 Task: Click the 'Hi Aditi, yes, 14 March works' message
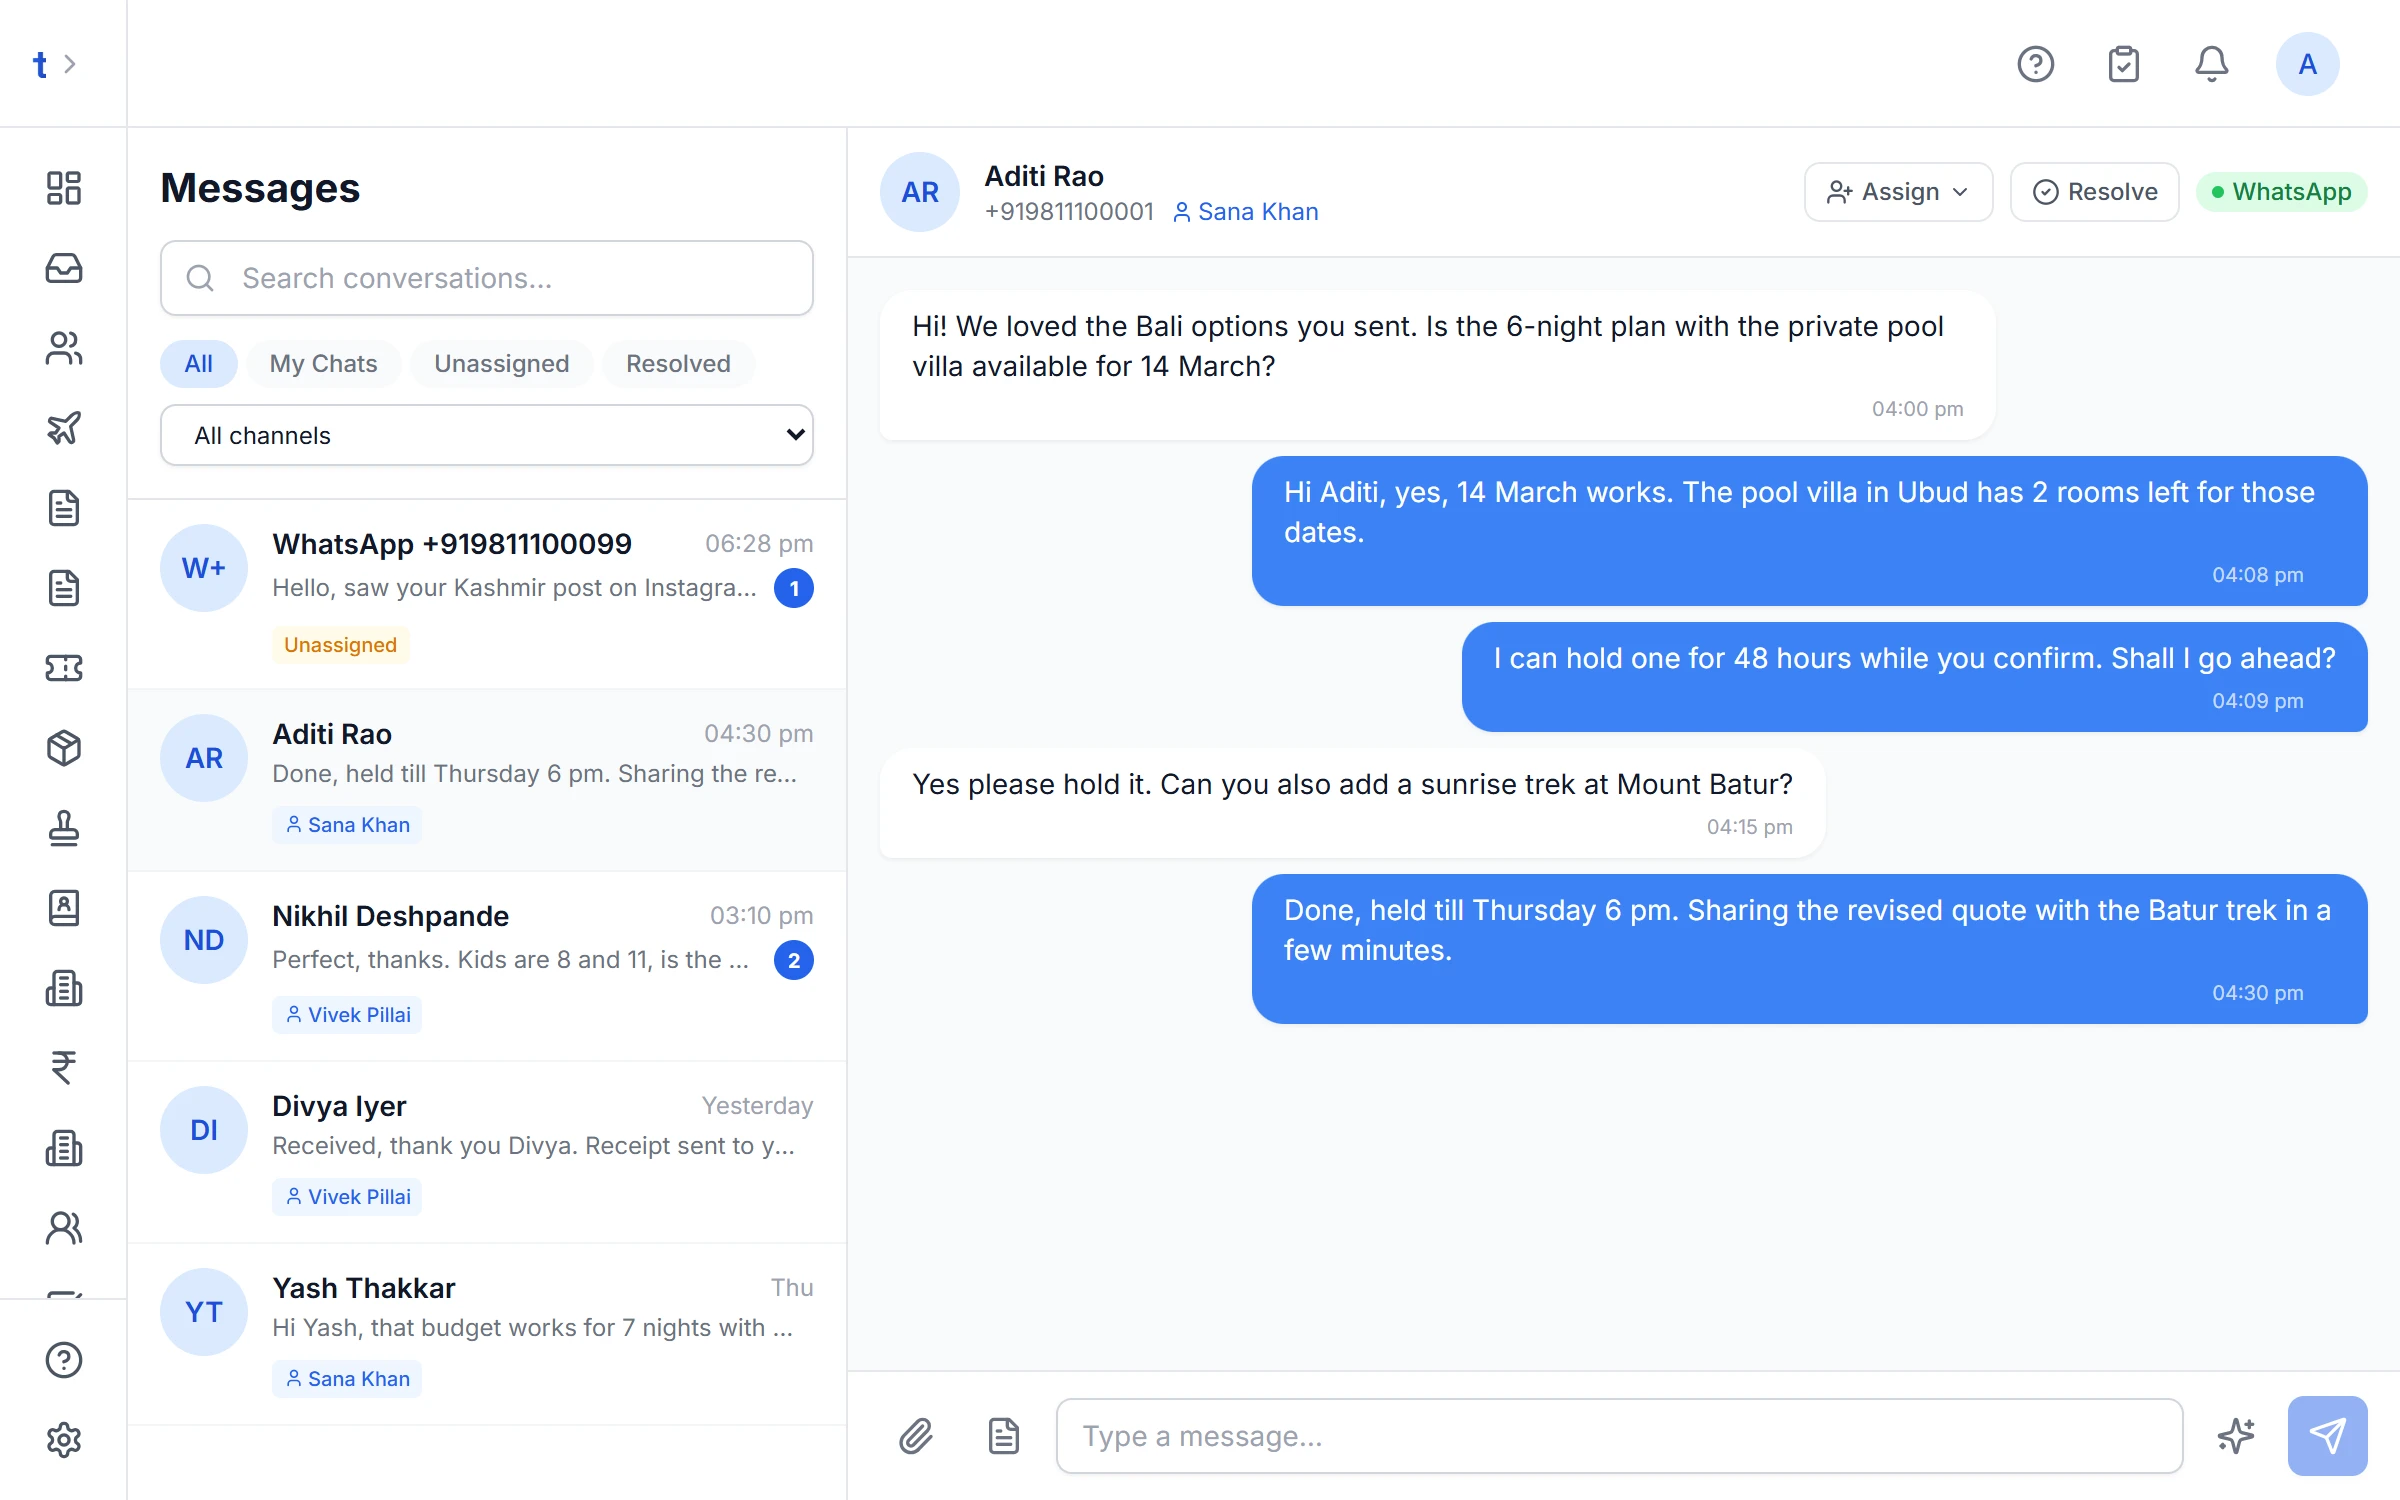(x=1809, y=531)
